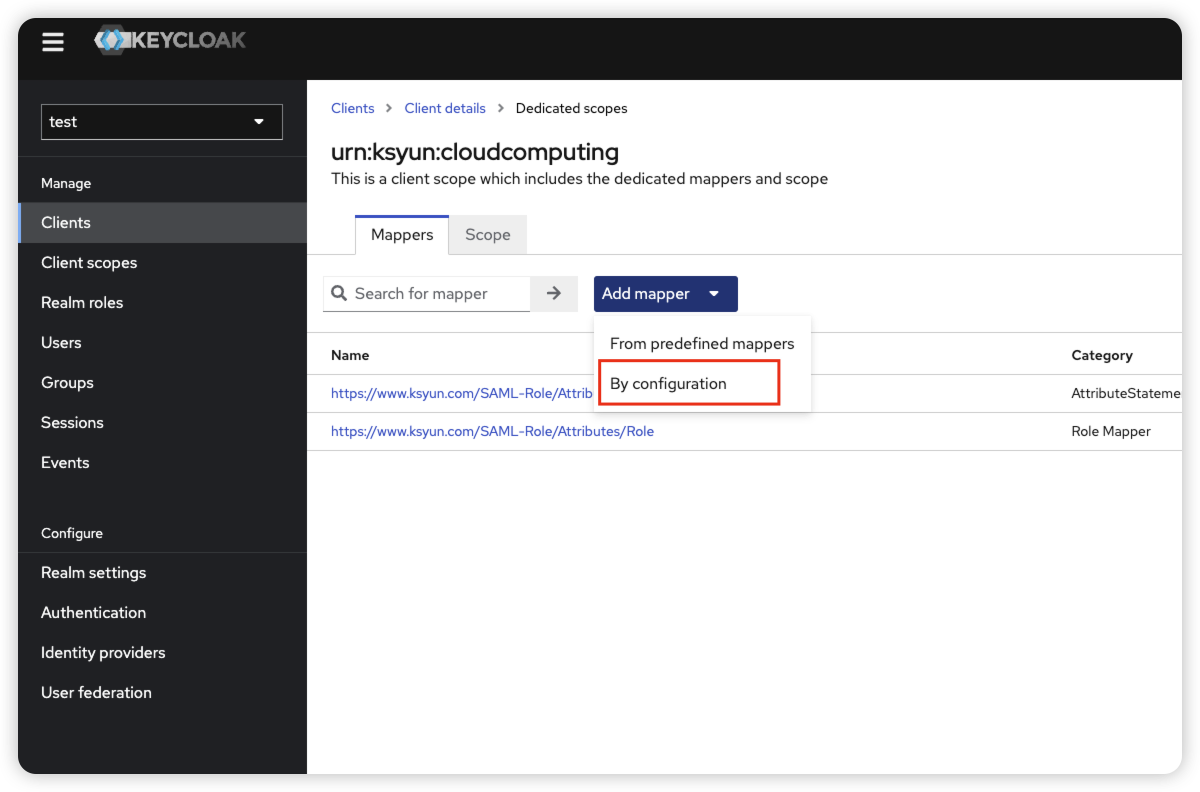Type in Search for mapper field

(x=438, y=293)
